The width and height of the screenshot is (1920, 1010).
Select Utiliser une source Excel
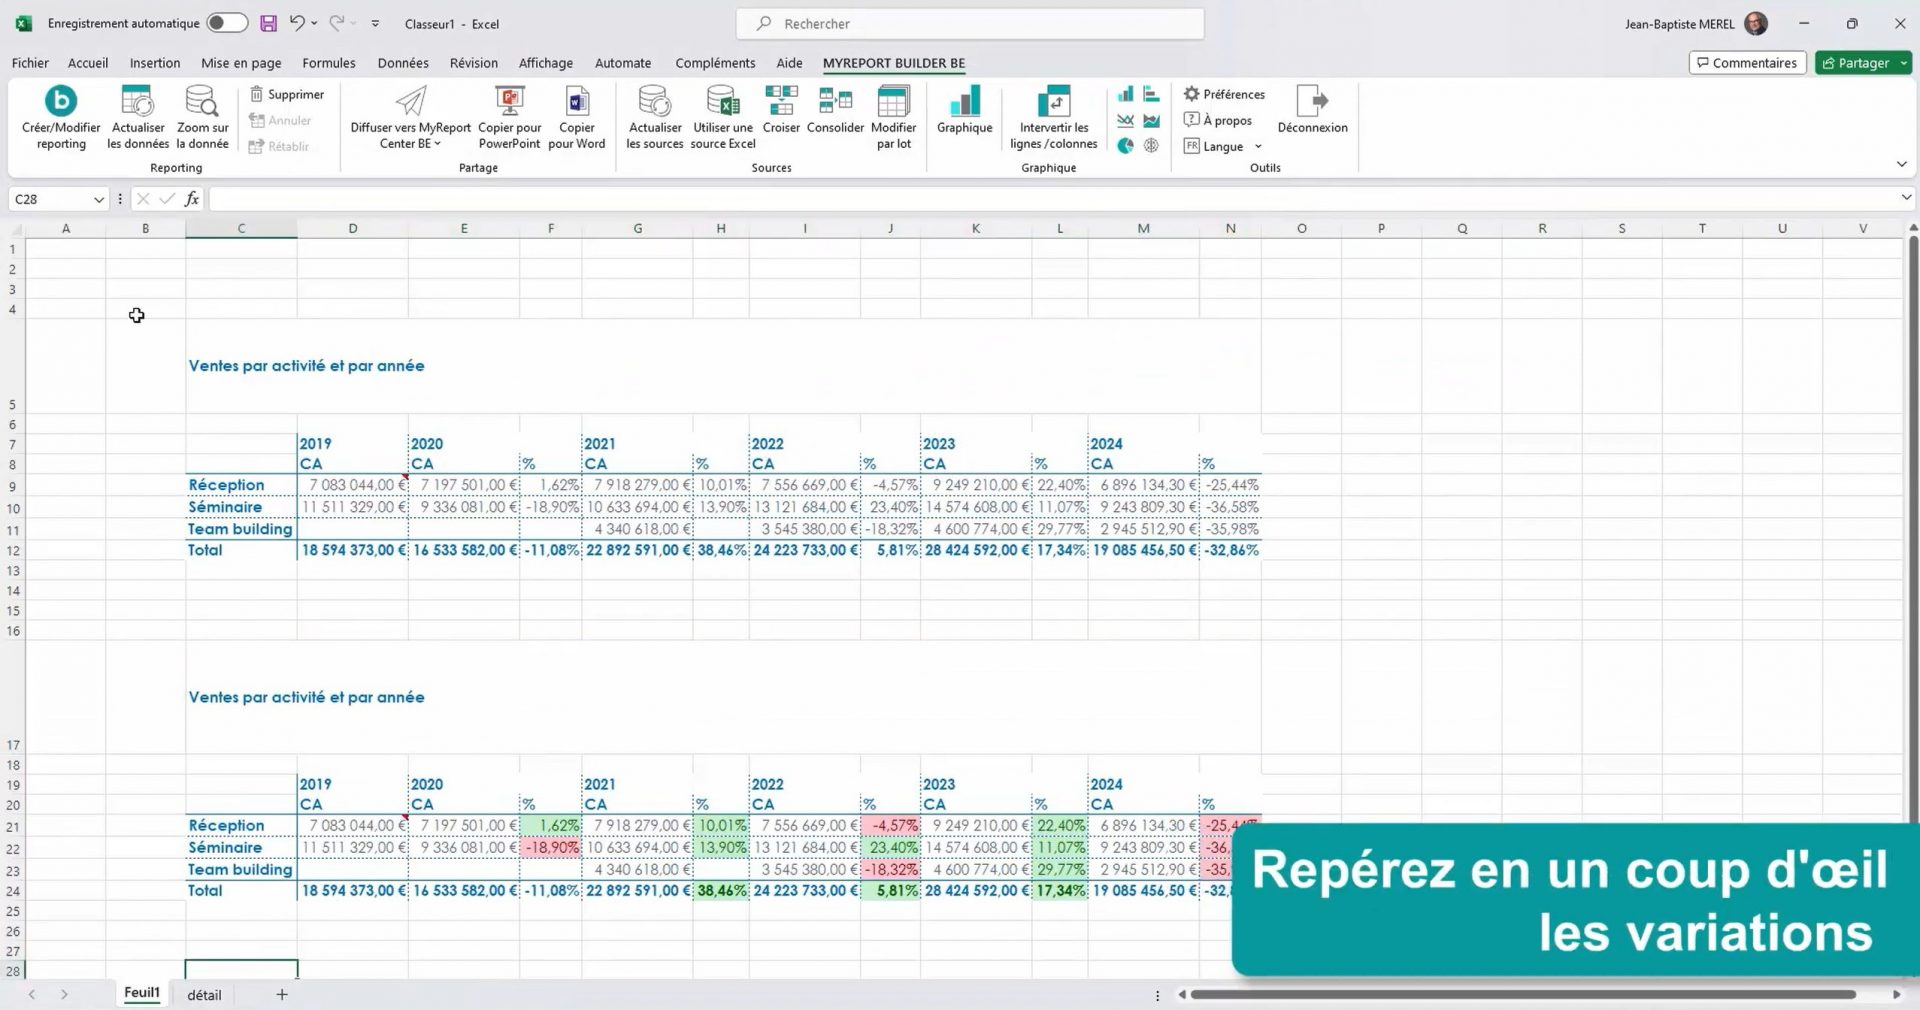[722, 103]
